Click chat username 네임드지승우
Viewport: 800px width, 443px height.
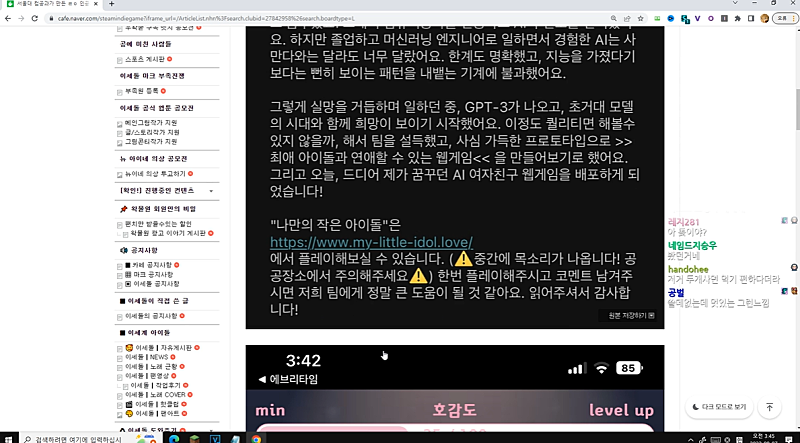click(x=692, y=245)
